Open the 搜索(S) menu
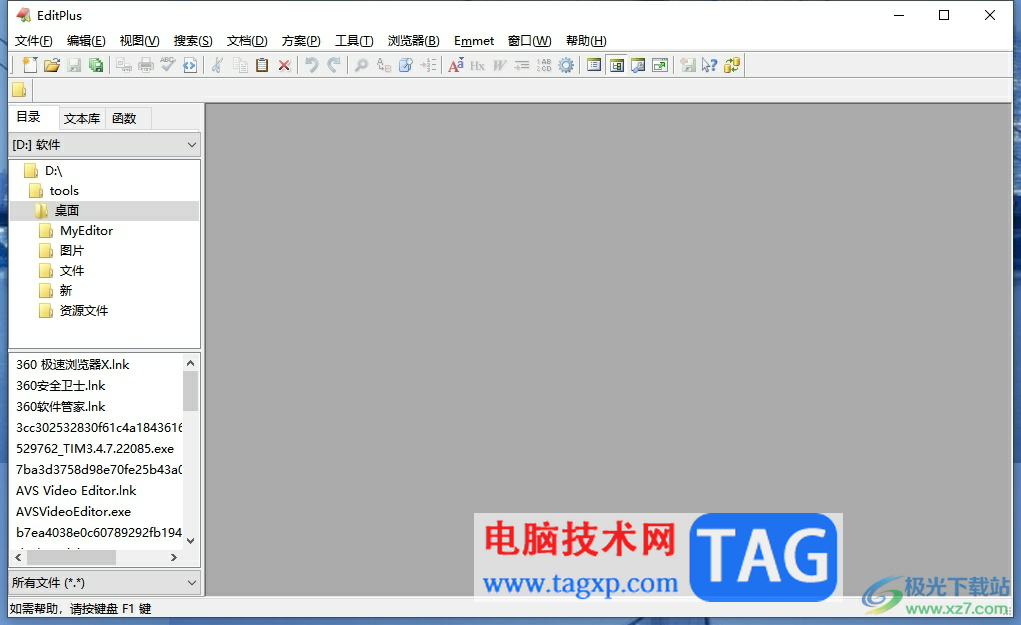 (x=193, y=41)
